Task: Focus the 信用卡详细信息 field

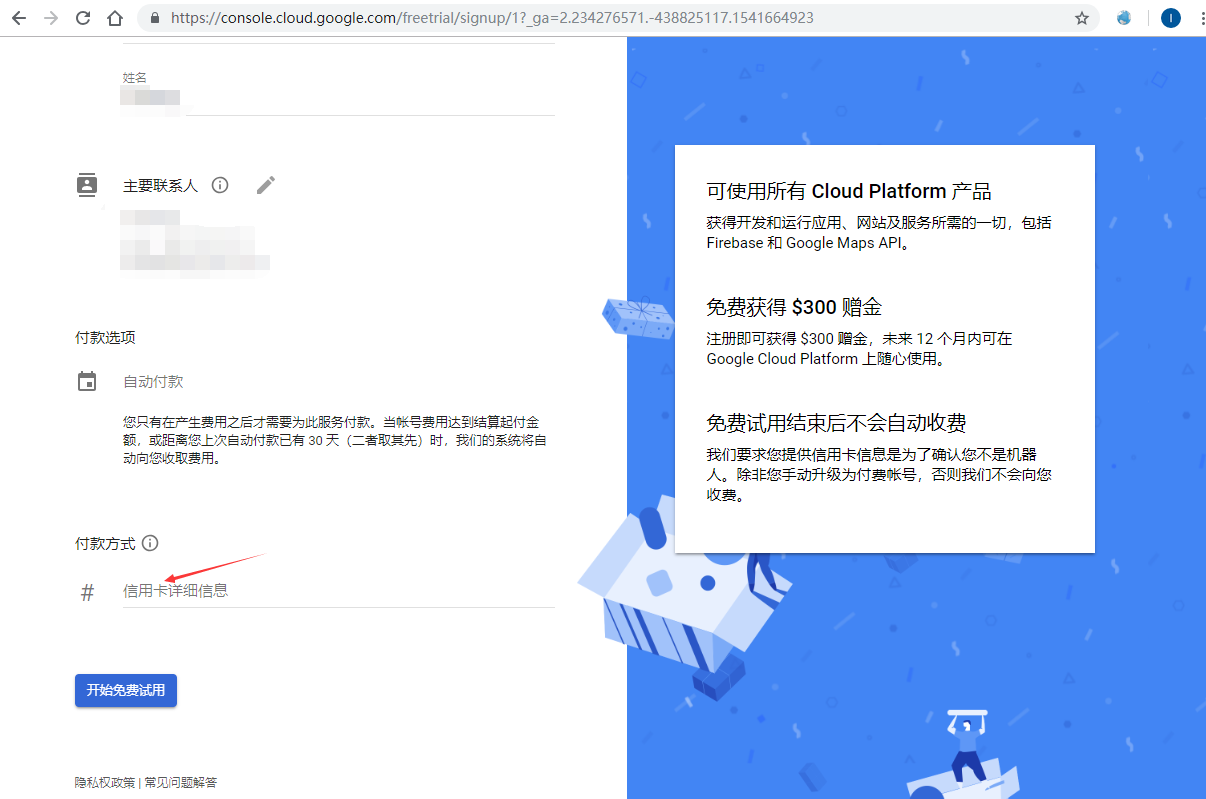Action: point(338,591)
